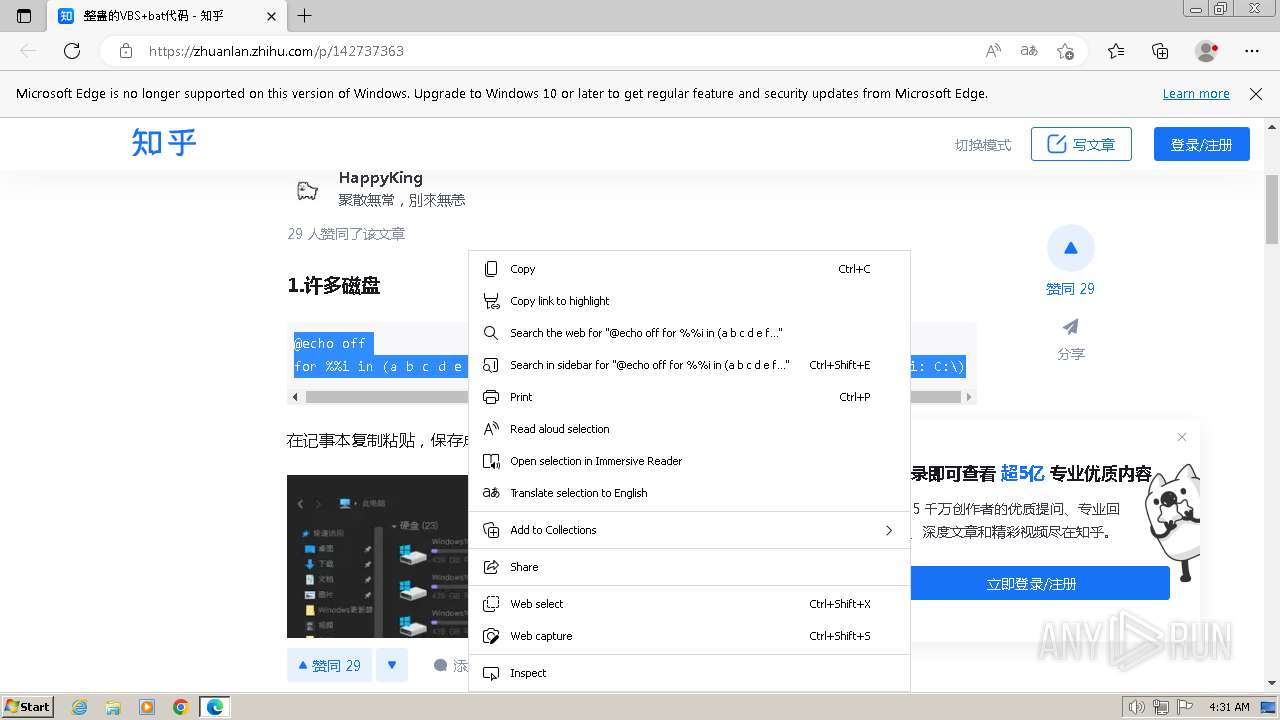Choose Translate selection to English
This screenshot has height=720, width=1280.
coord(689,493)
